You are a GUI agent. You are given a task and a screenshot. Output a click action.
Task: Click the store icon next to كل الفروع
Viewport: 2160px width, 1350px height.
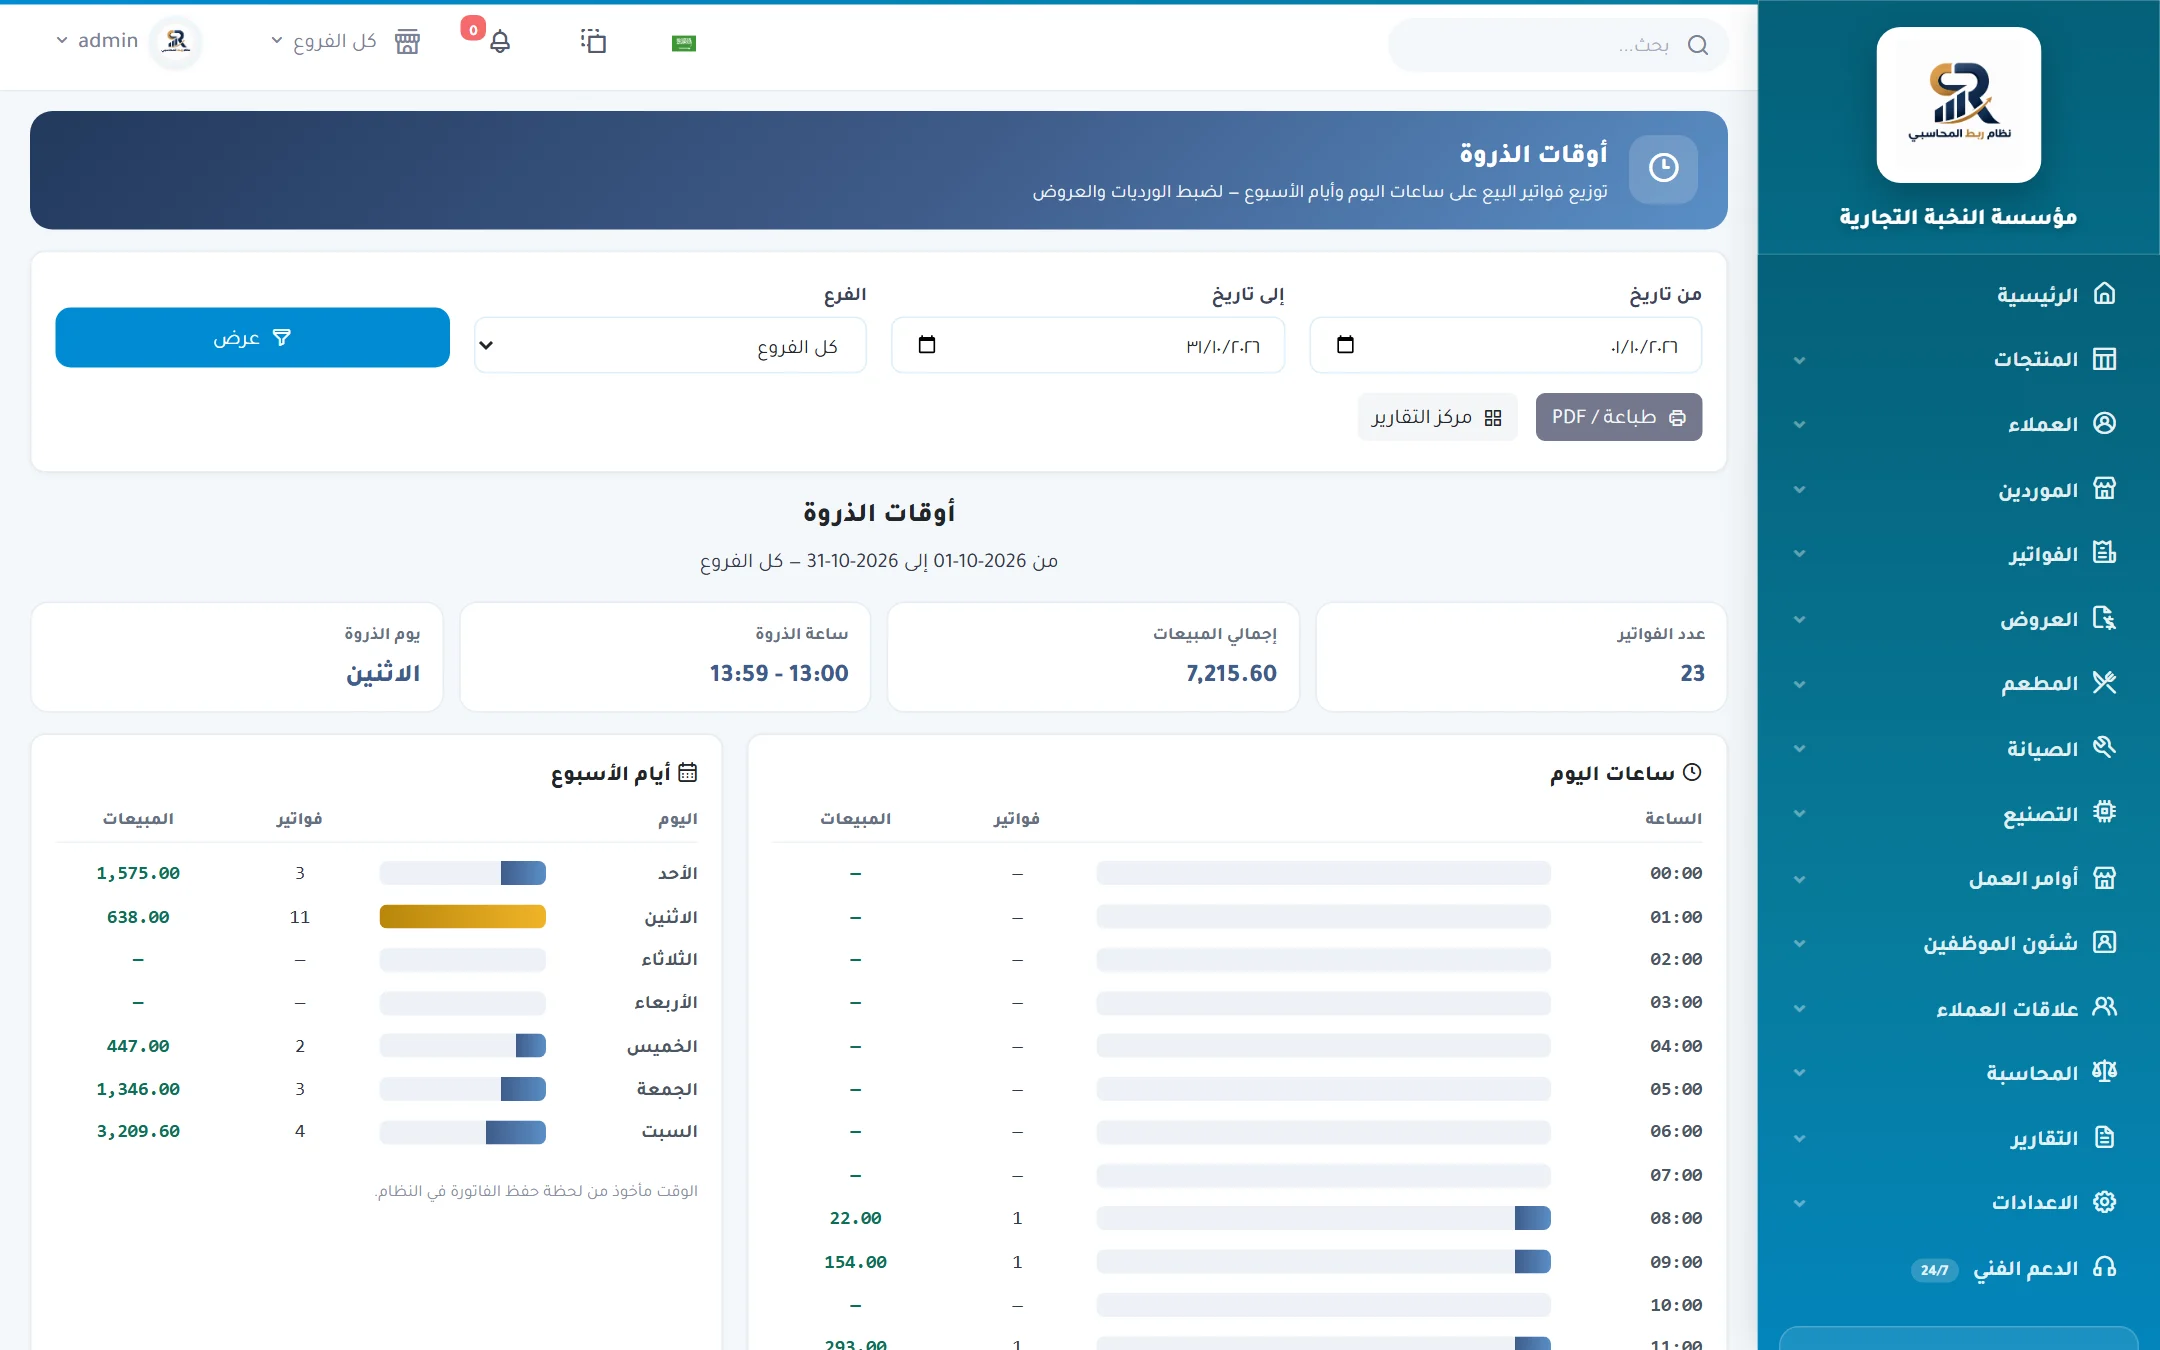pyautogui.click(x=407, y=42)
